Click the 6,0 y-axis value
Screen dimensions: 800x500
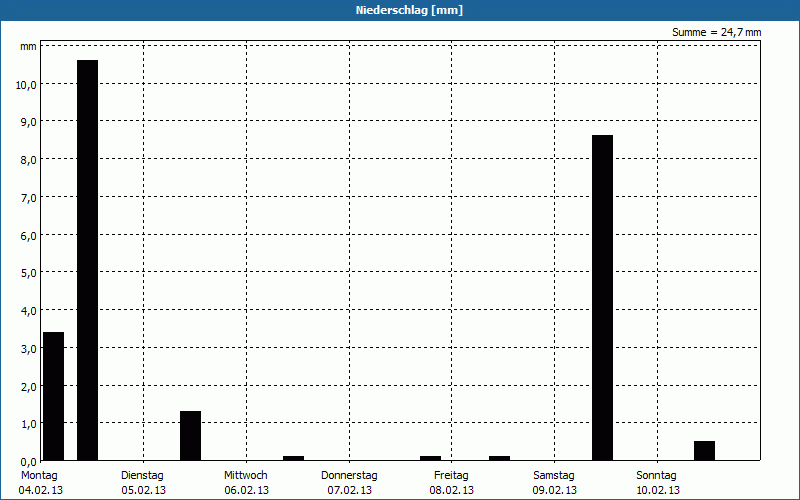pyautogui.click(x=29, y=236)
